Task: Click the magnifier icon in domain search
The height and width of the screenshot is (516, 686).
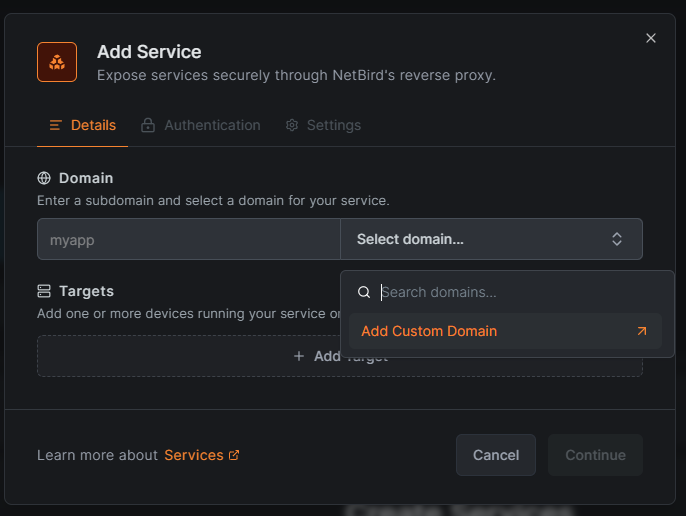Action: pyautogui.click(x=364, y=293)
